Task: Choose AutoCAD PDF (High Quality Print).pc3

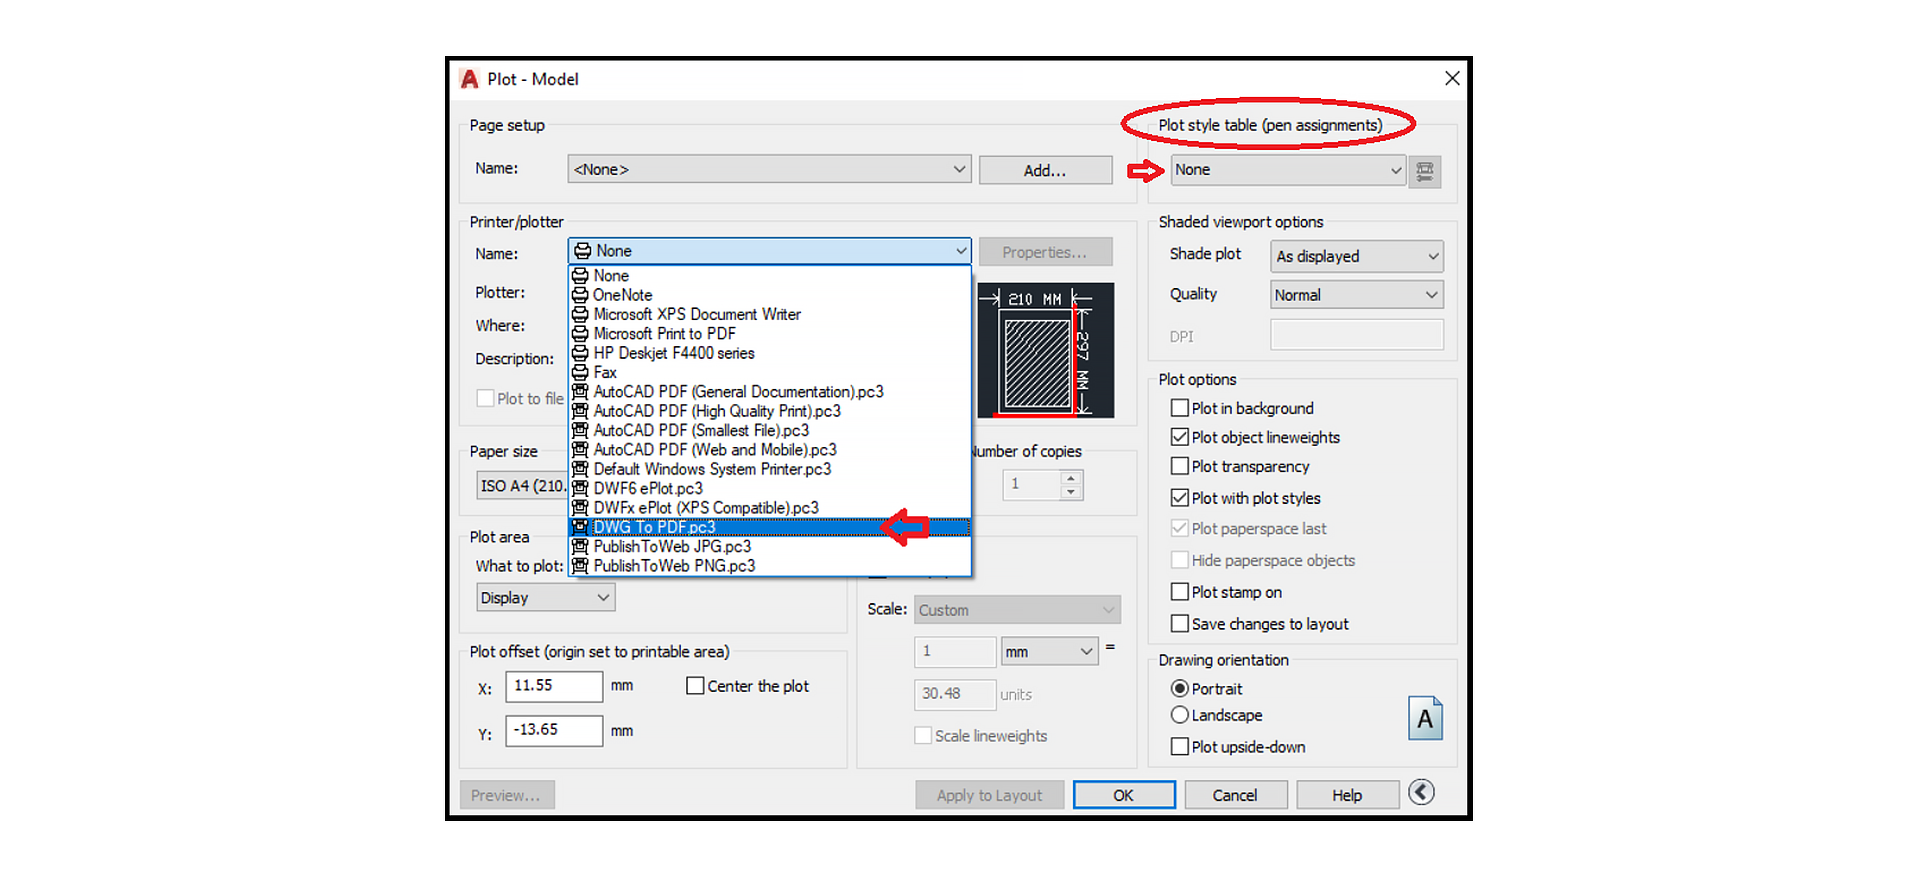Action: 770,411
